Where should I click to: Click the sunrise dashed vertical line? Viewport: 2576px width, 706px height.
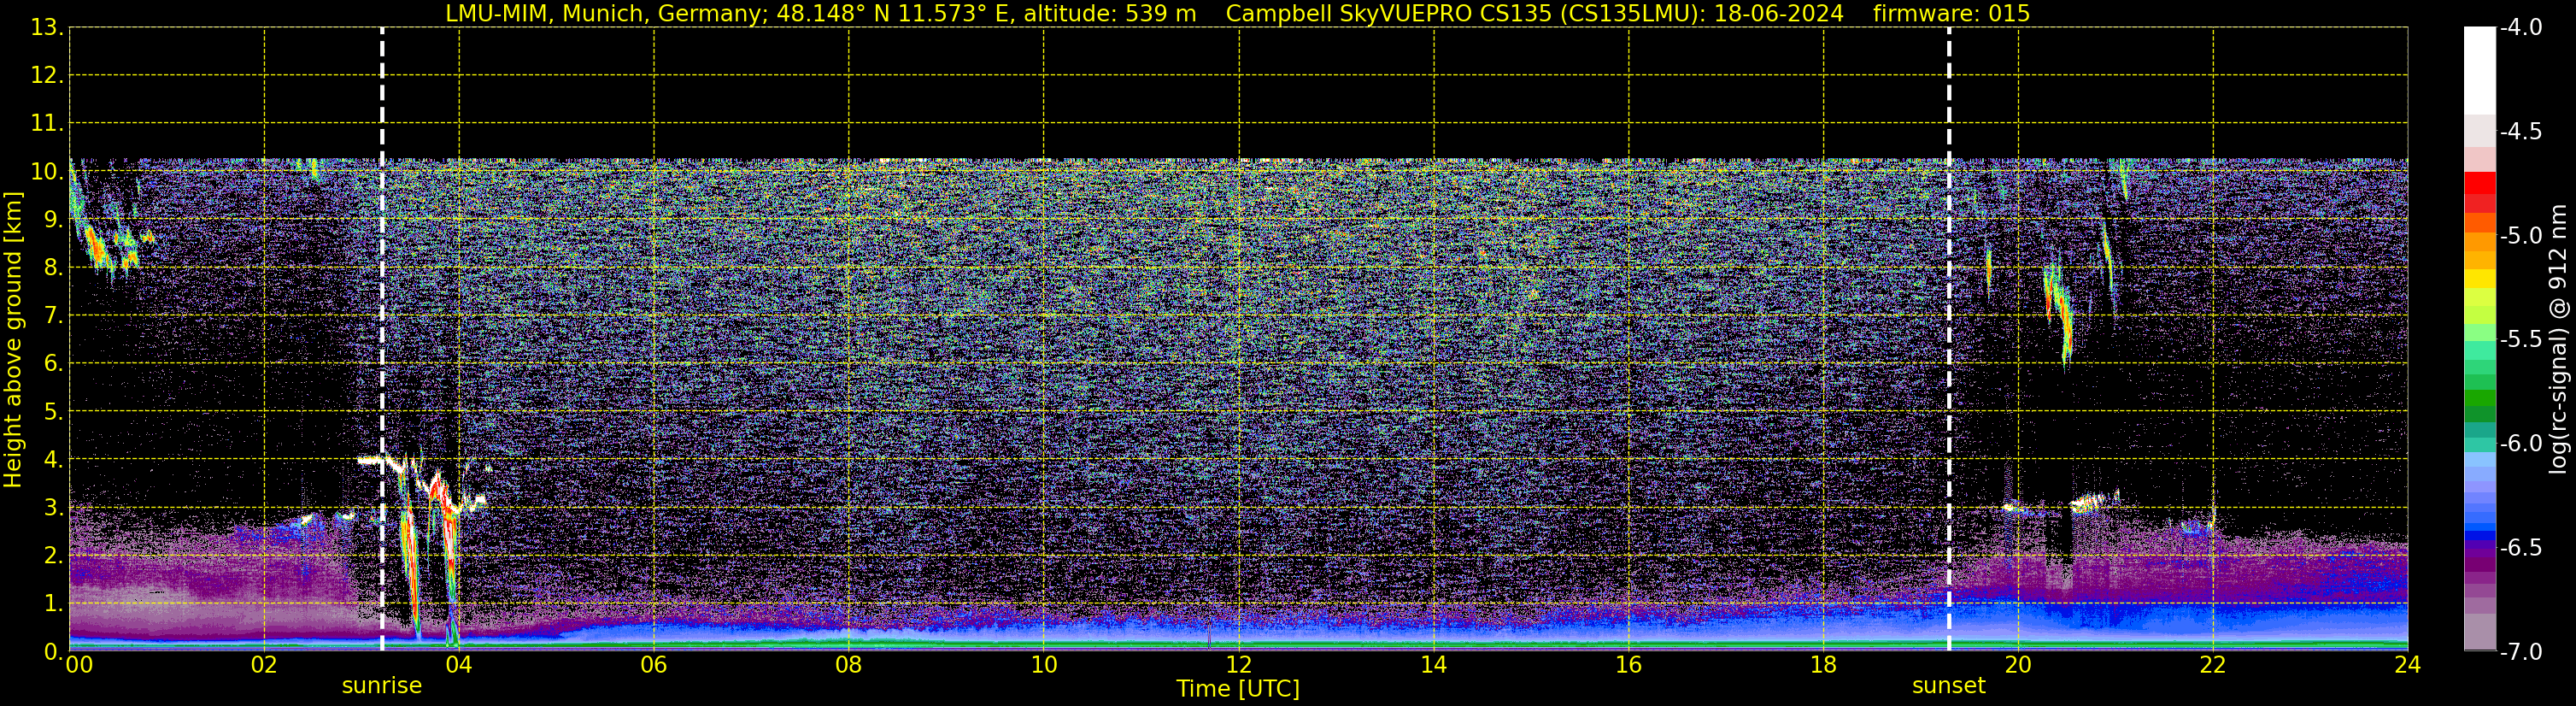coord(382,339)
